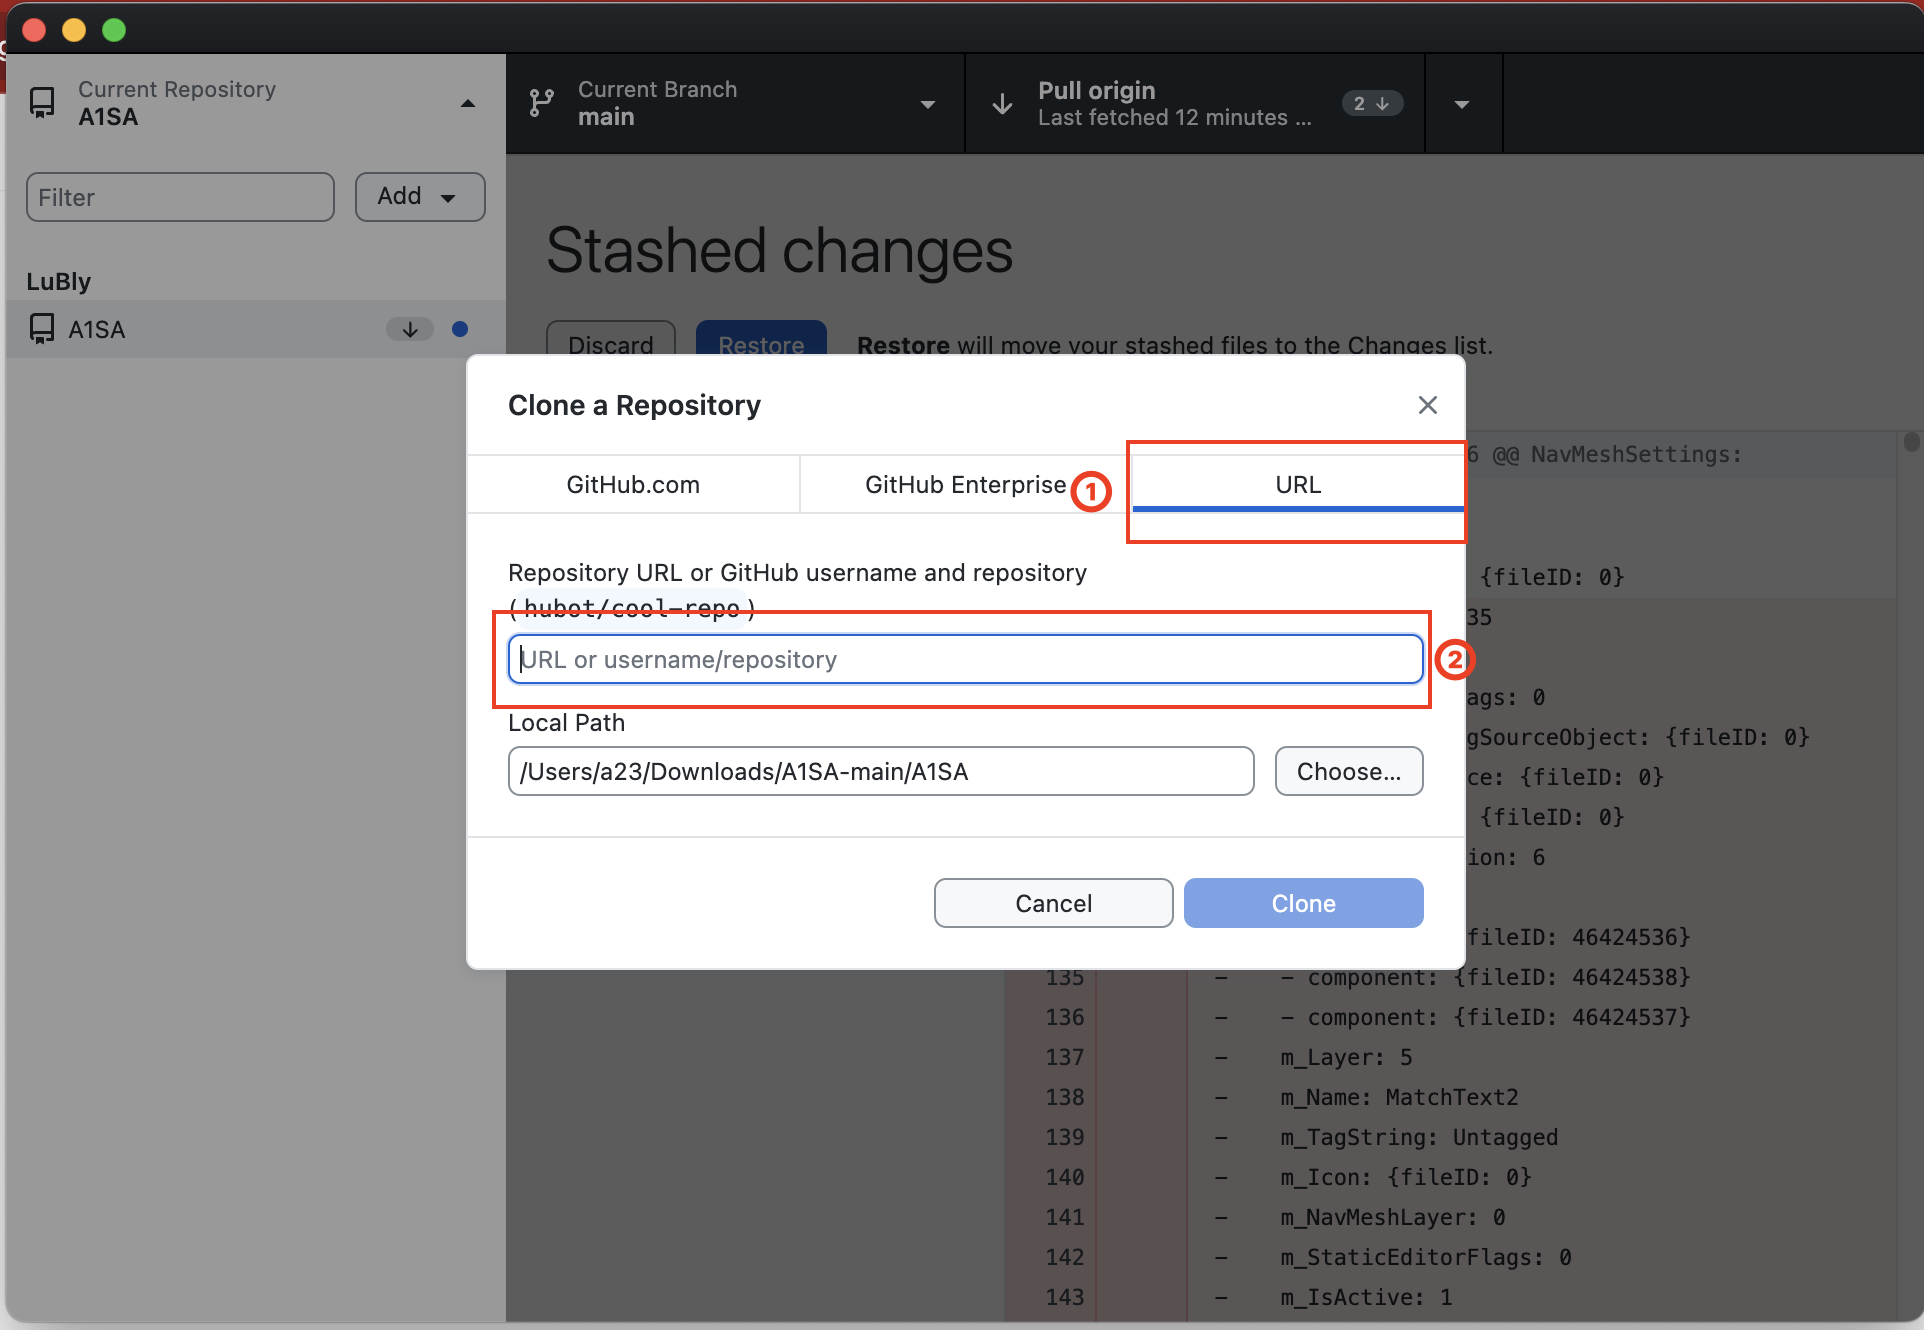Image resolution: width=1924 pixels, height=1330 pixels.
Task: Close the Clone a Repository dialog
Action: [1427, 405]
